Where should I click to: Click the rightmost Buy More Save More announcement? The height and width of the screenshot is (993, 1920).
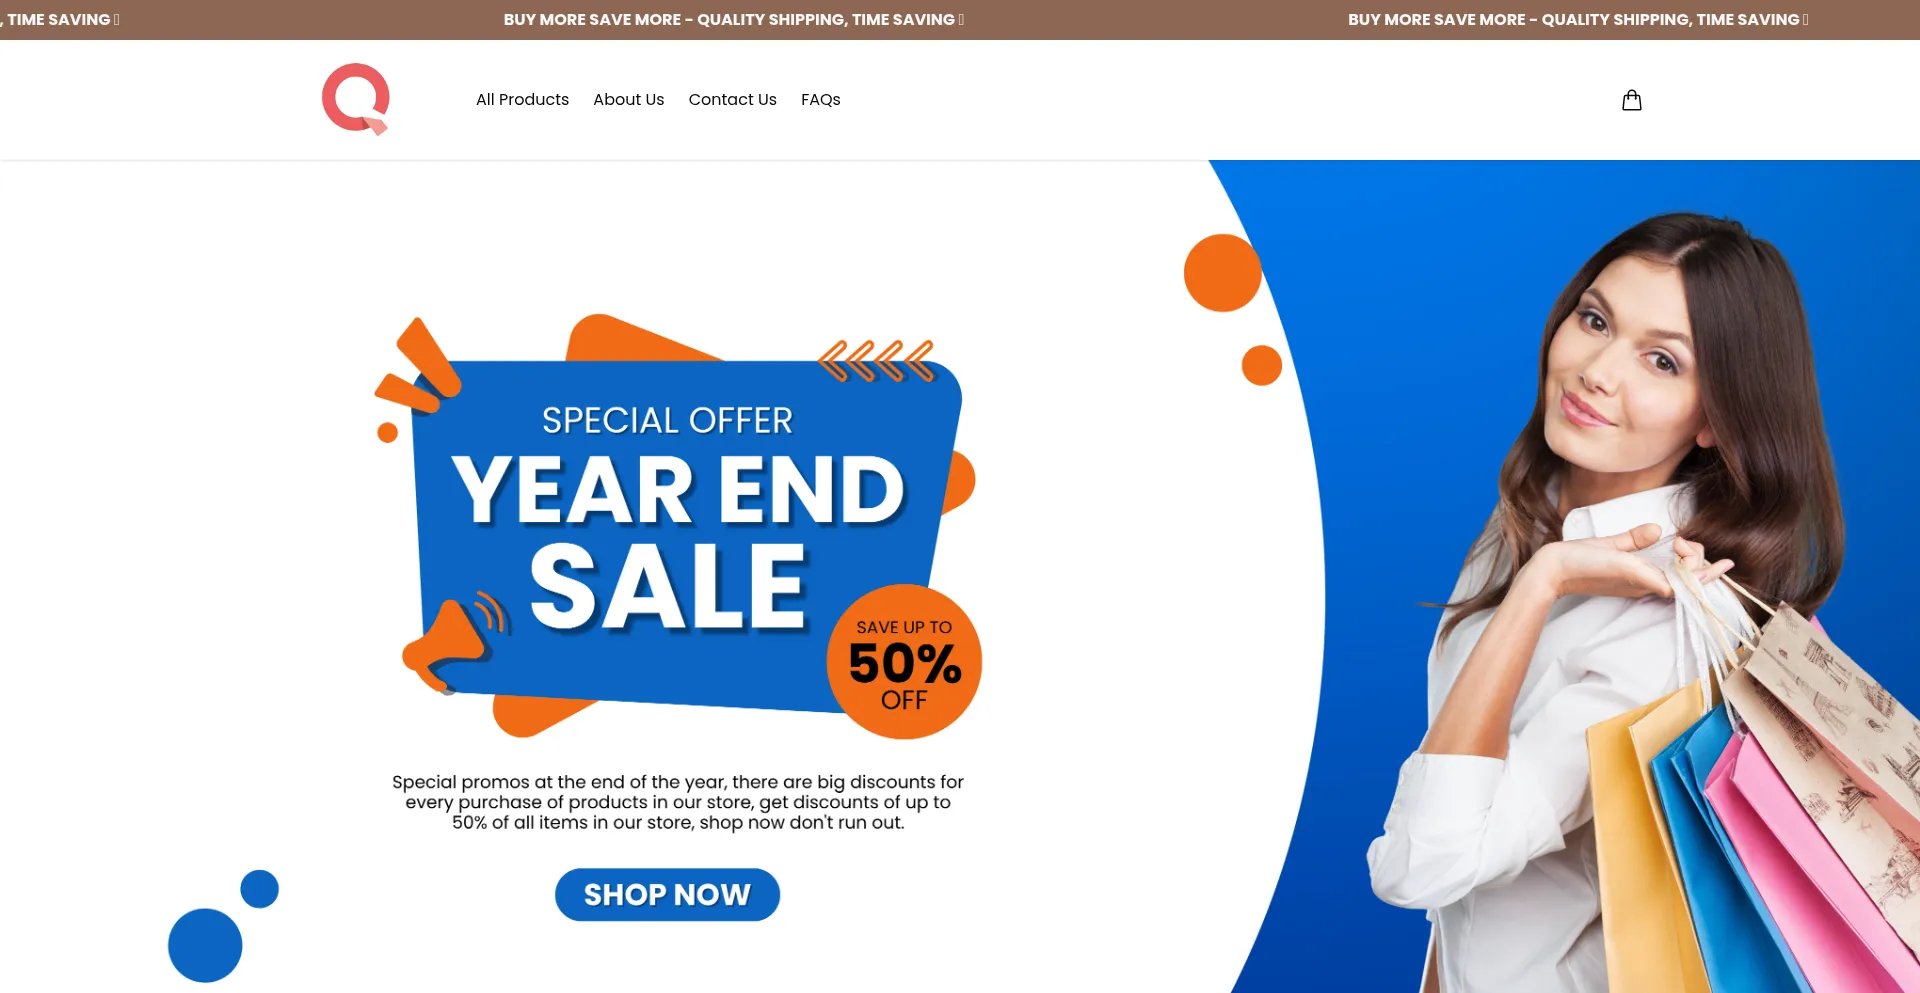coord(1577,19)
